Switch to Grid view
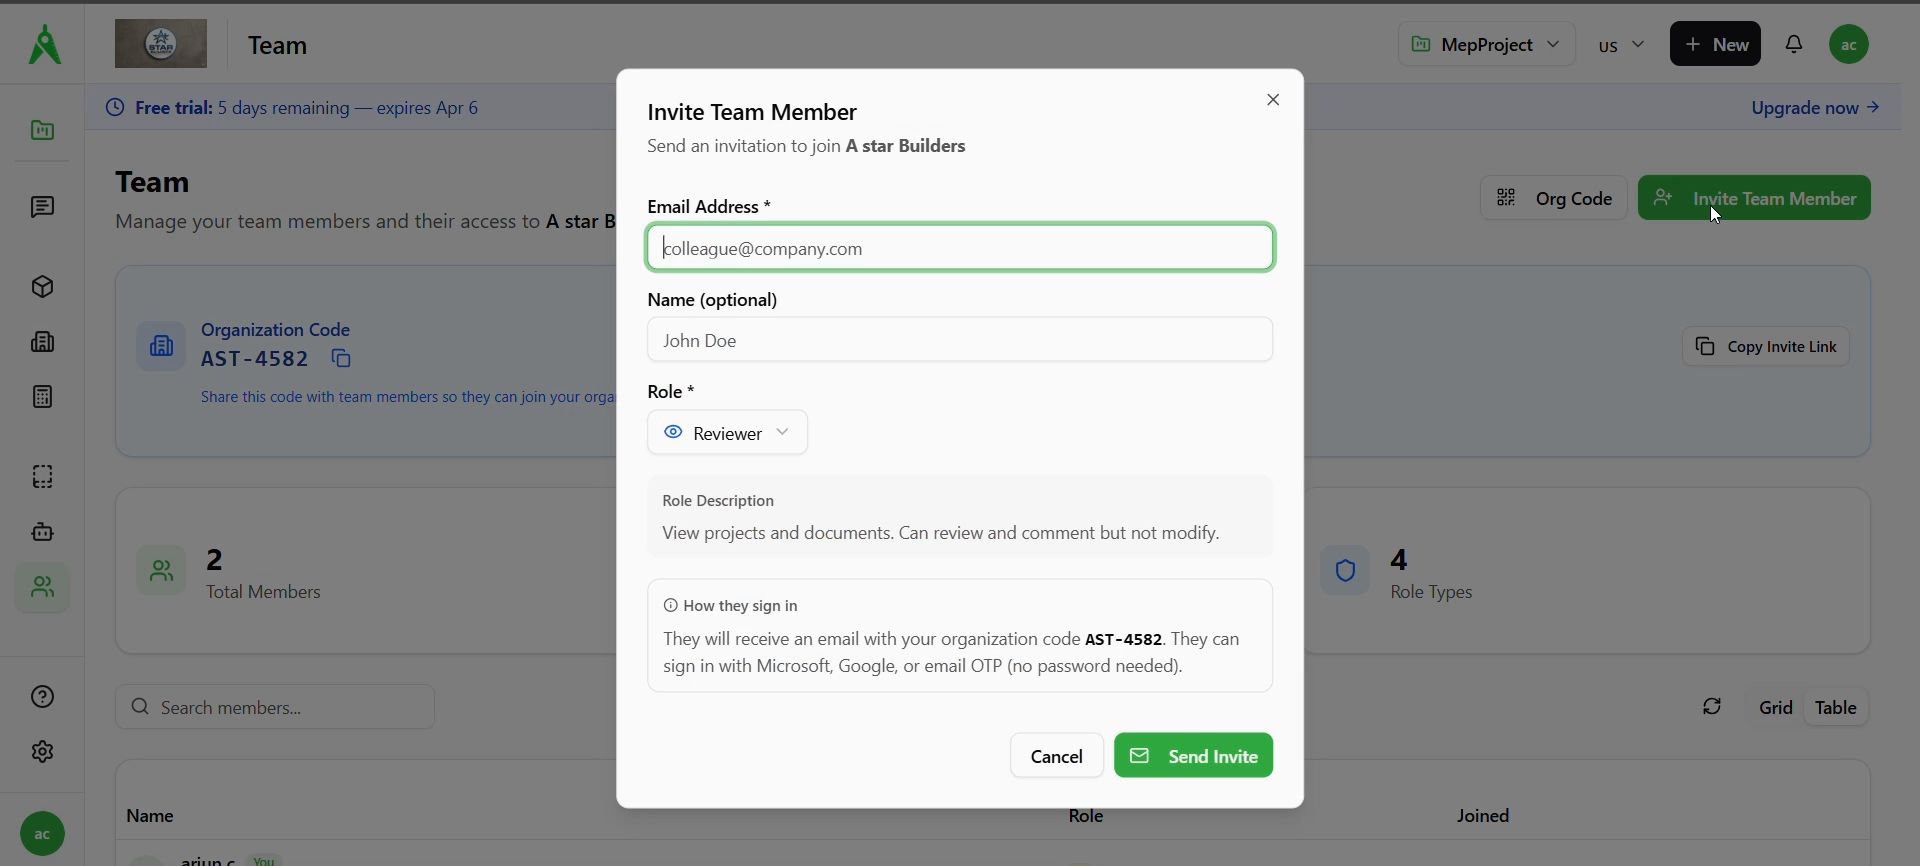The image size is (1920, 866). tap(1775, 708)
